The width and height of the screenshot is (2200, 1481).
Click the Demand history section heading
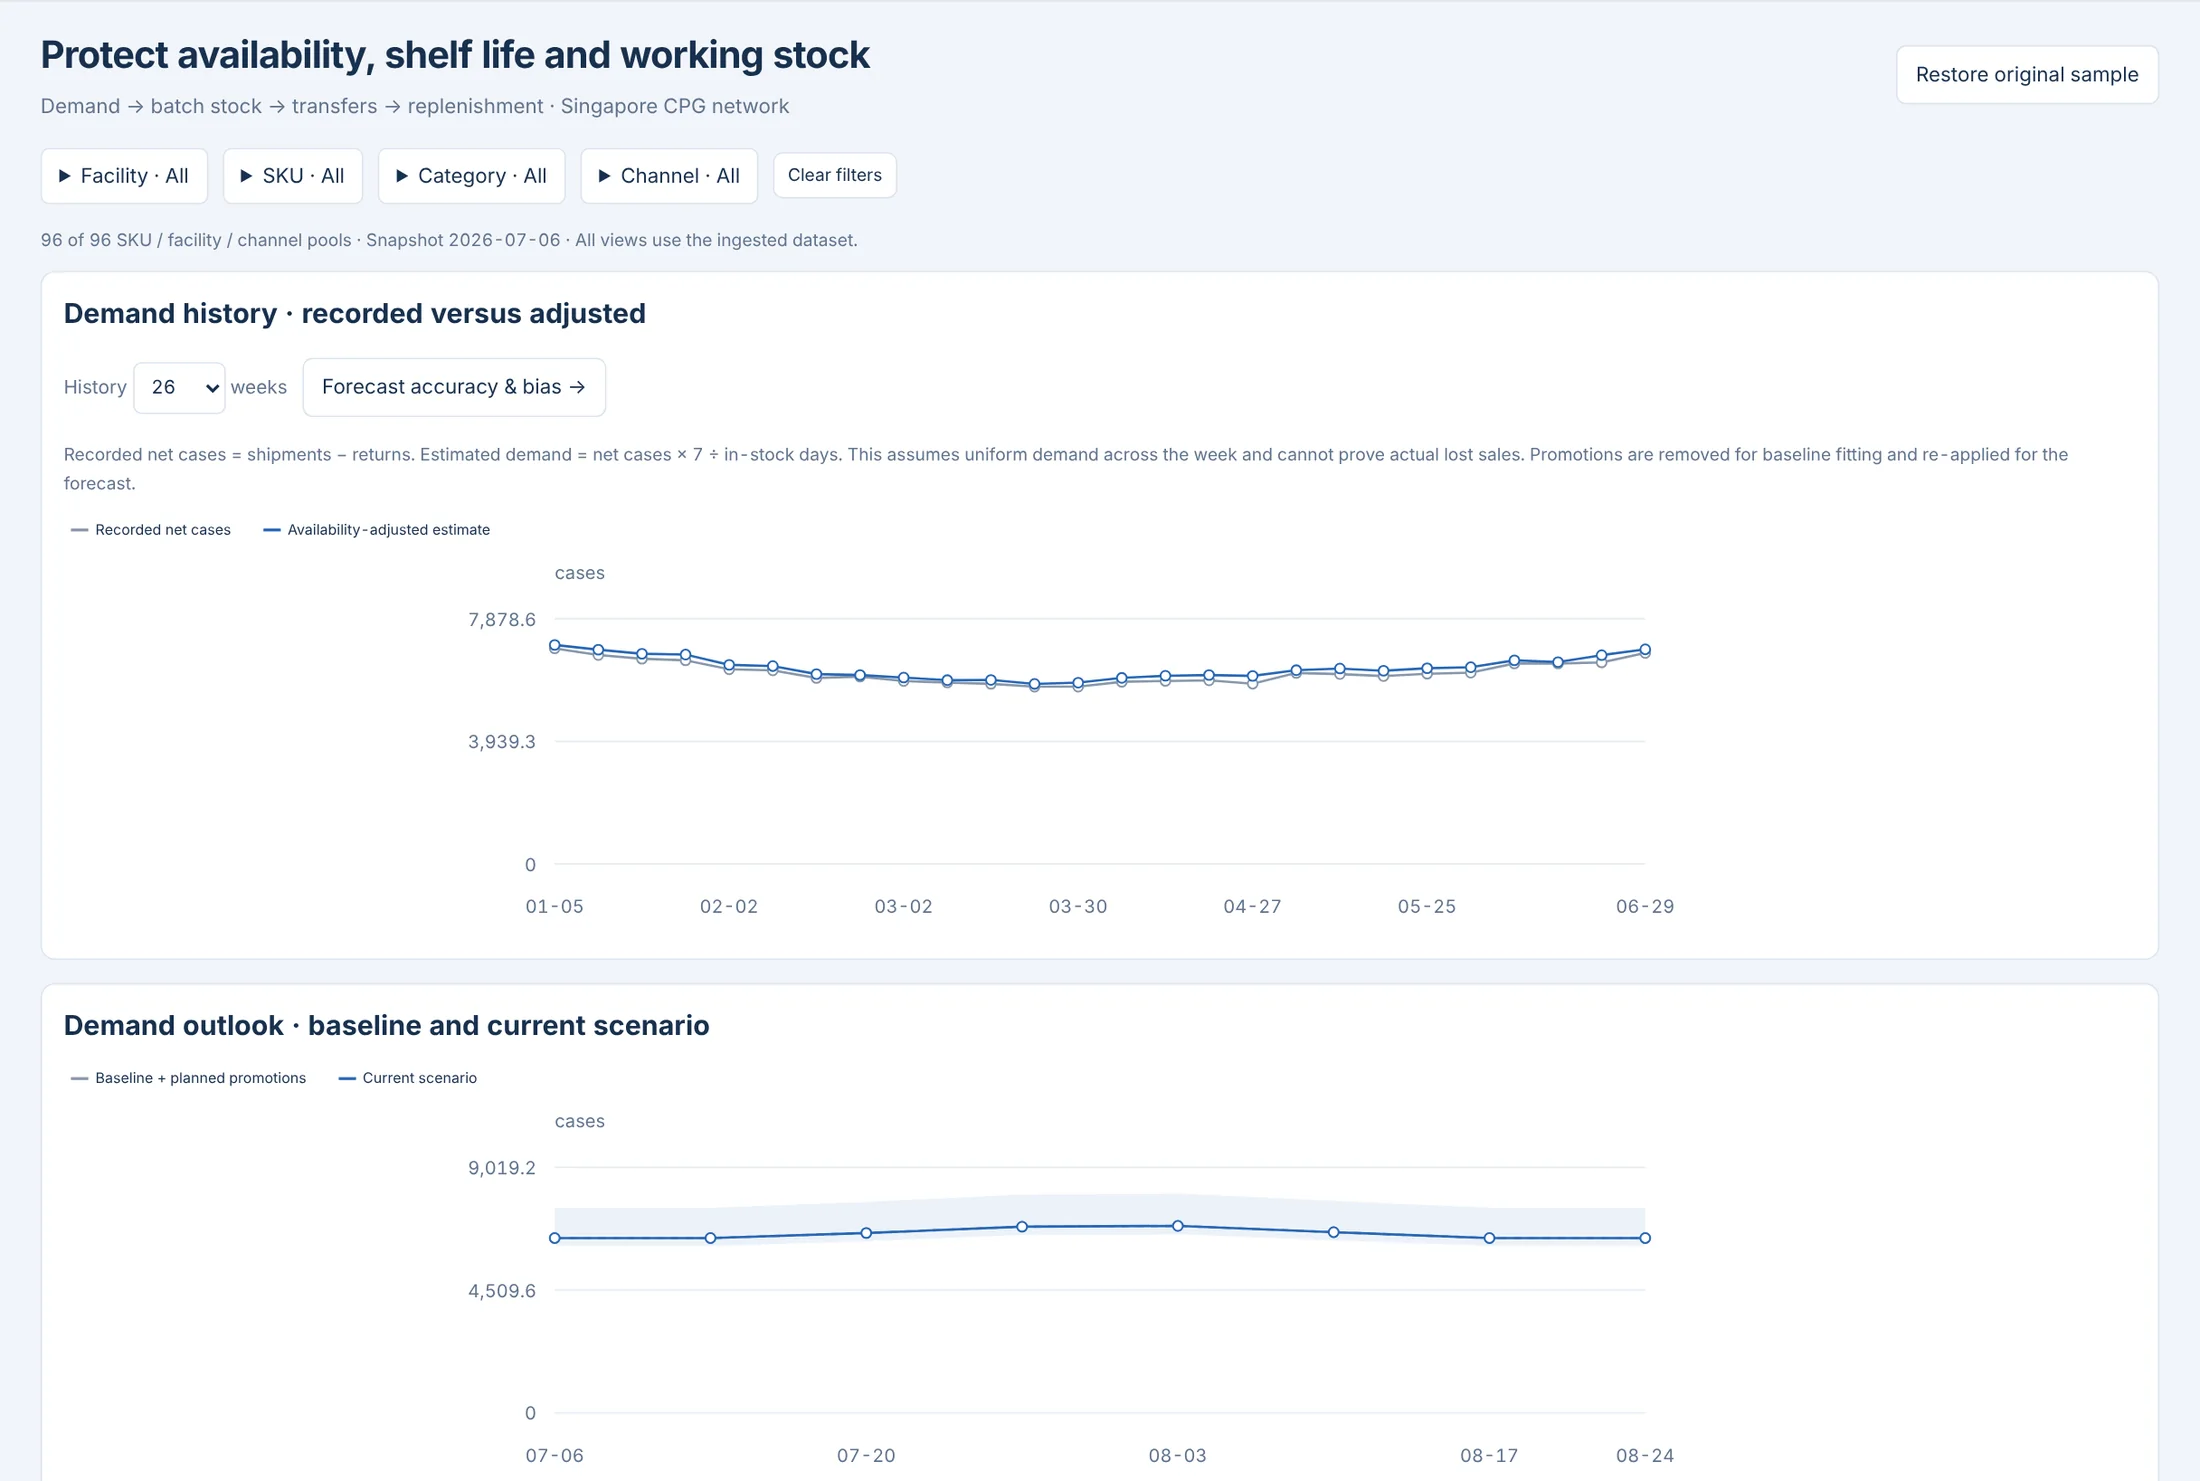[355, 314]
